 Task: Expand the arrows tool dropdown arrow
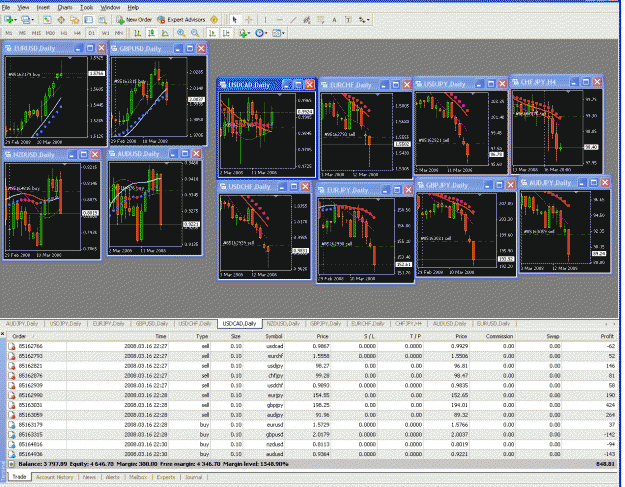[368, 20]
